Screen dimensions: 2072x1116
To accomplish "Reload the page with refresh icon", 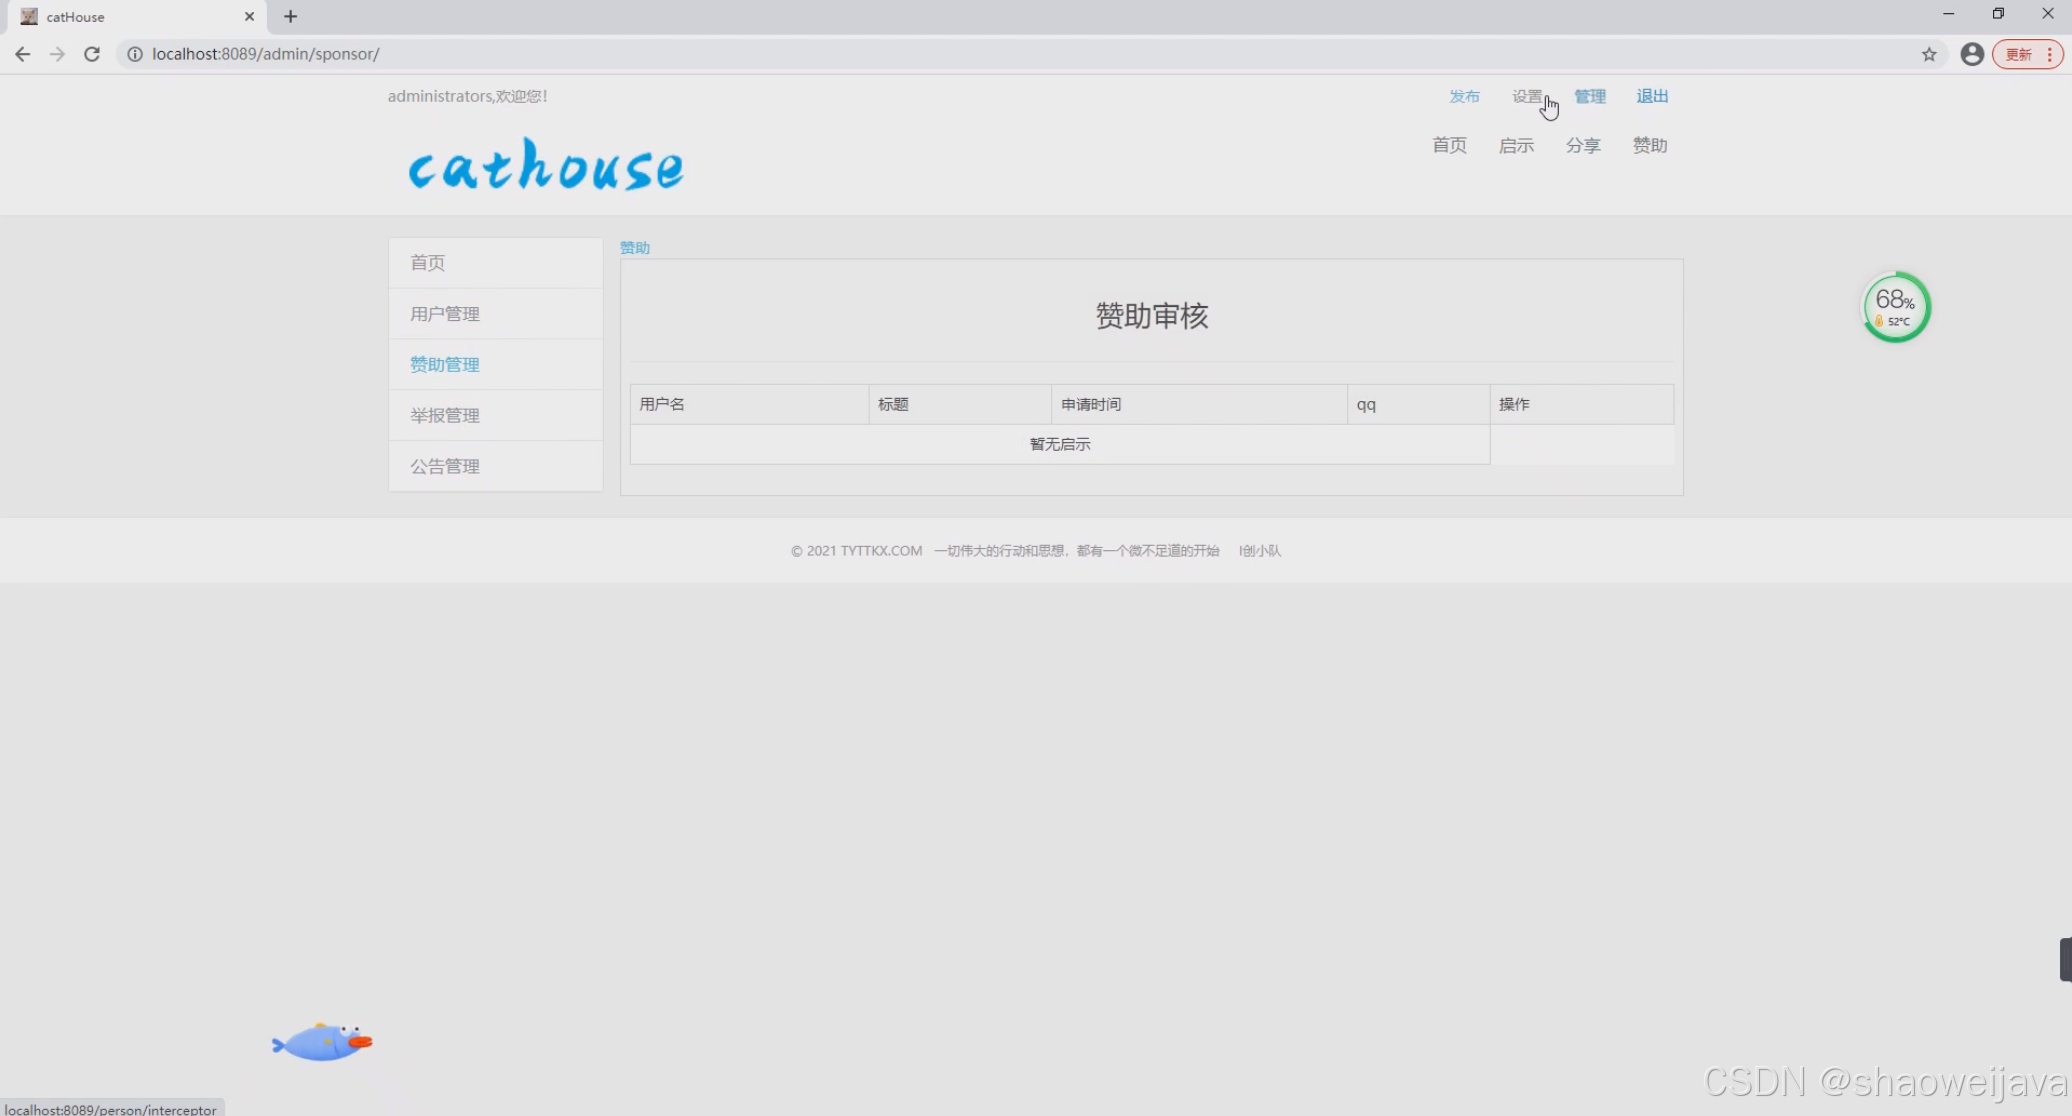I will [92, 54].
